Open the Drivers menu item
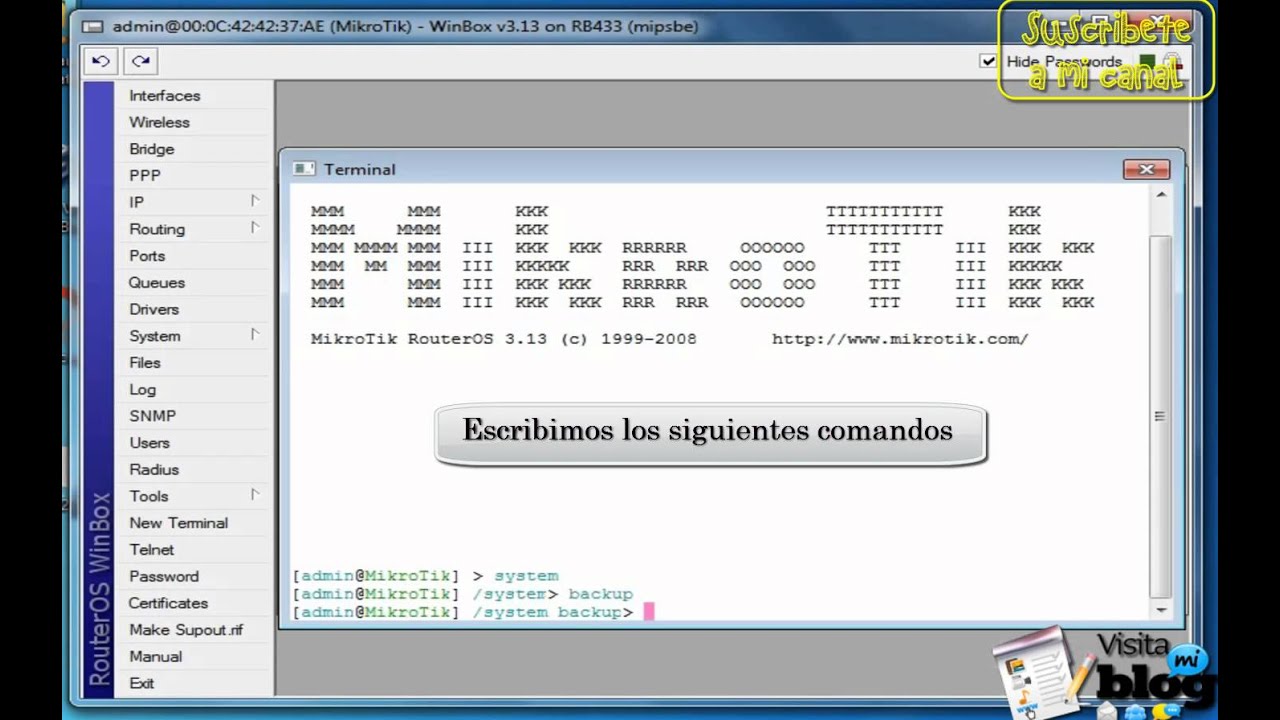 (154, 309)
